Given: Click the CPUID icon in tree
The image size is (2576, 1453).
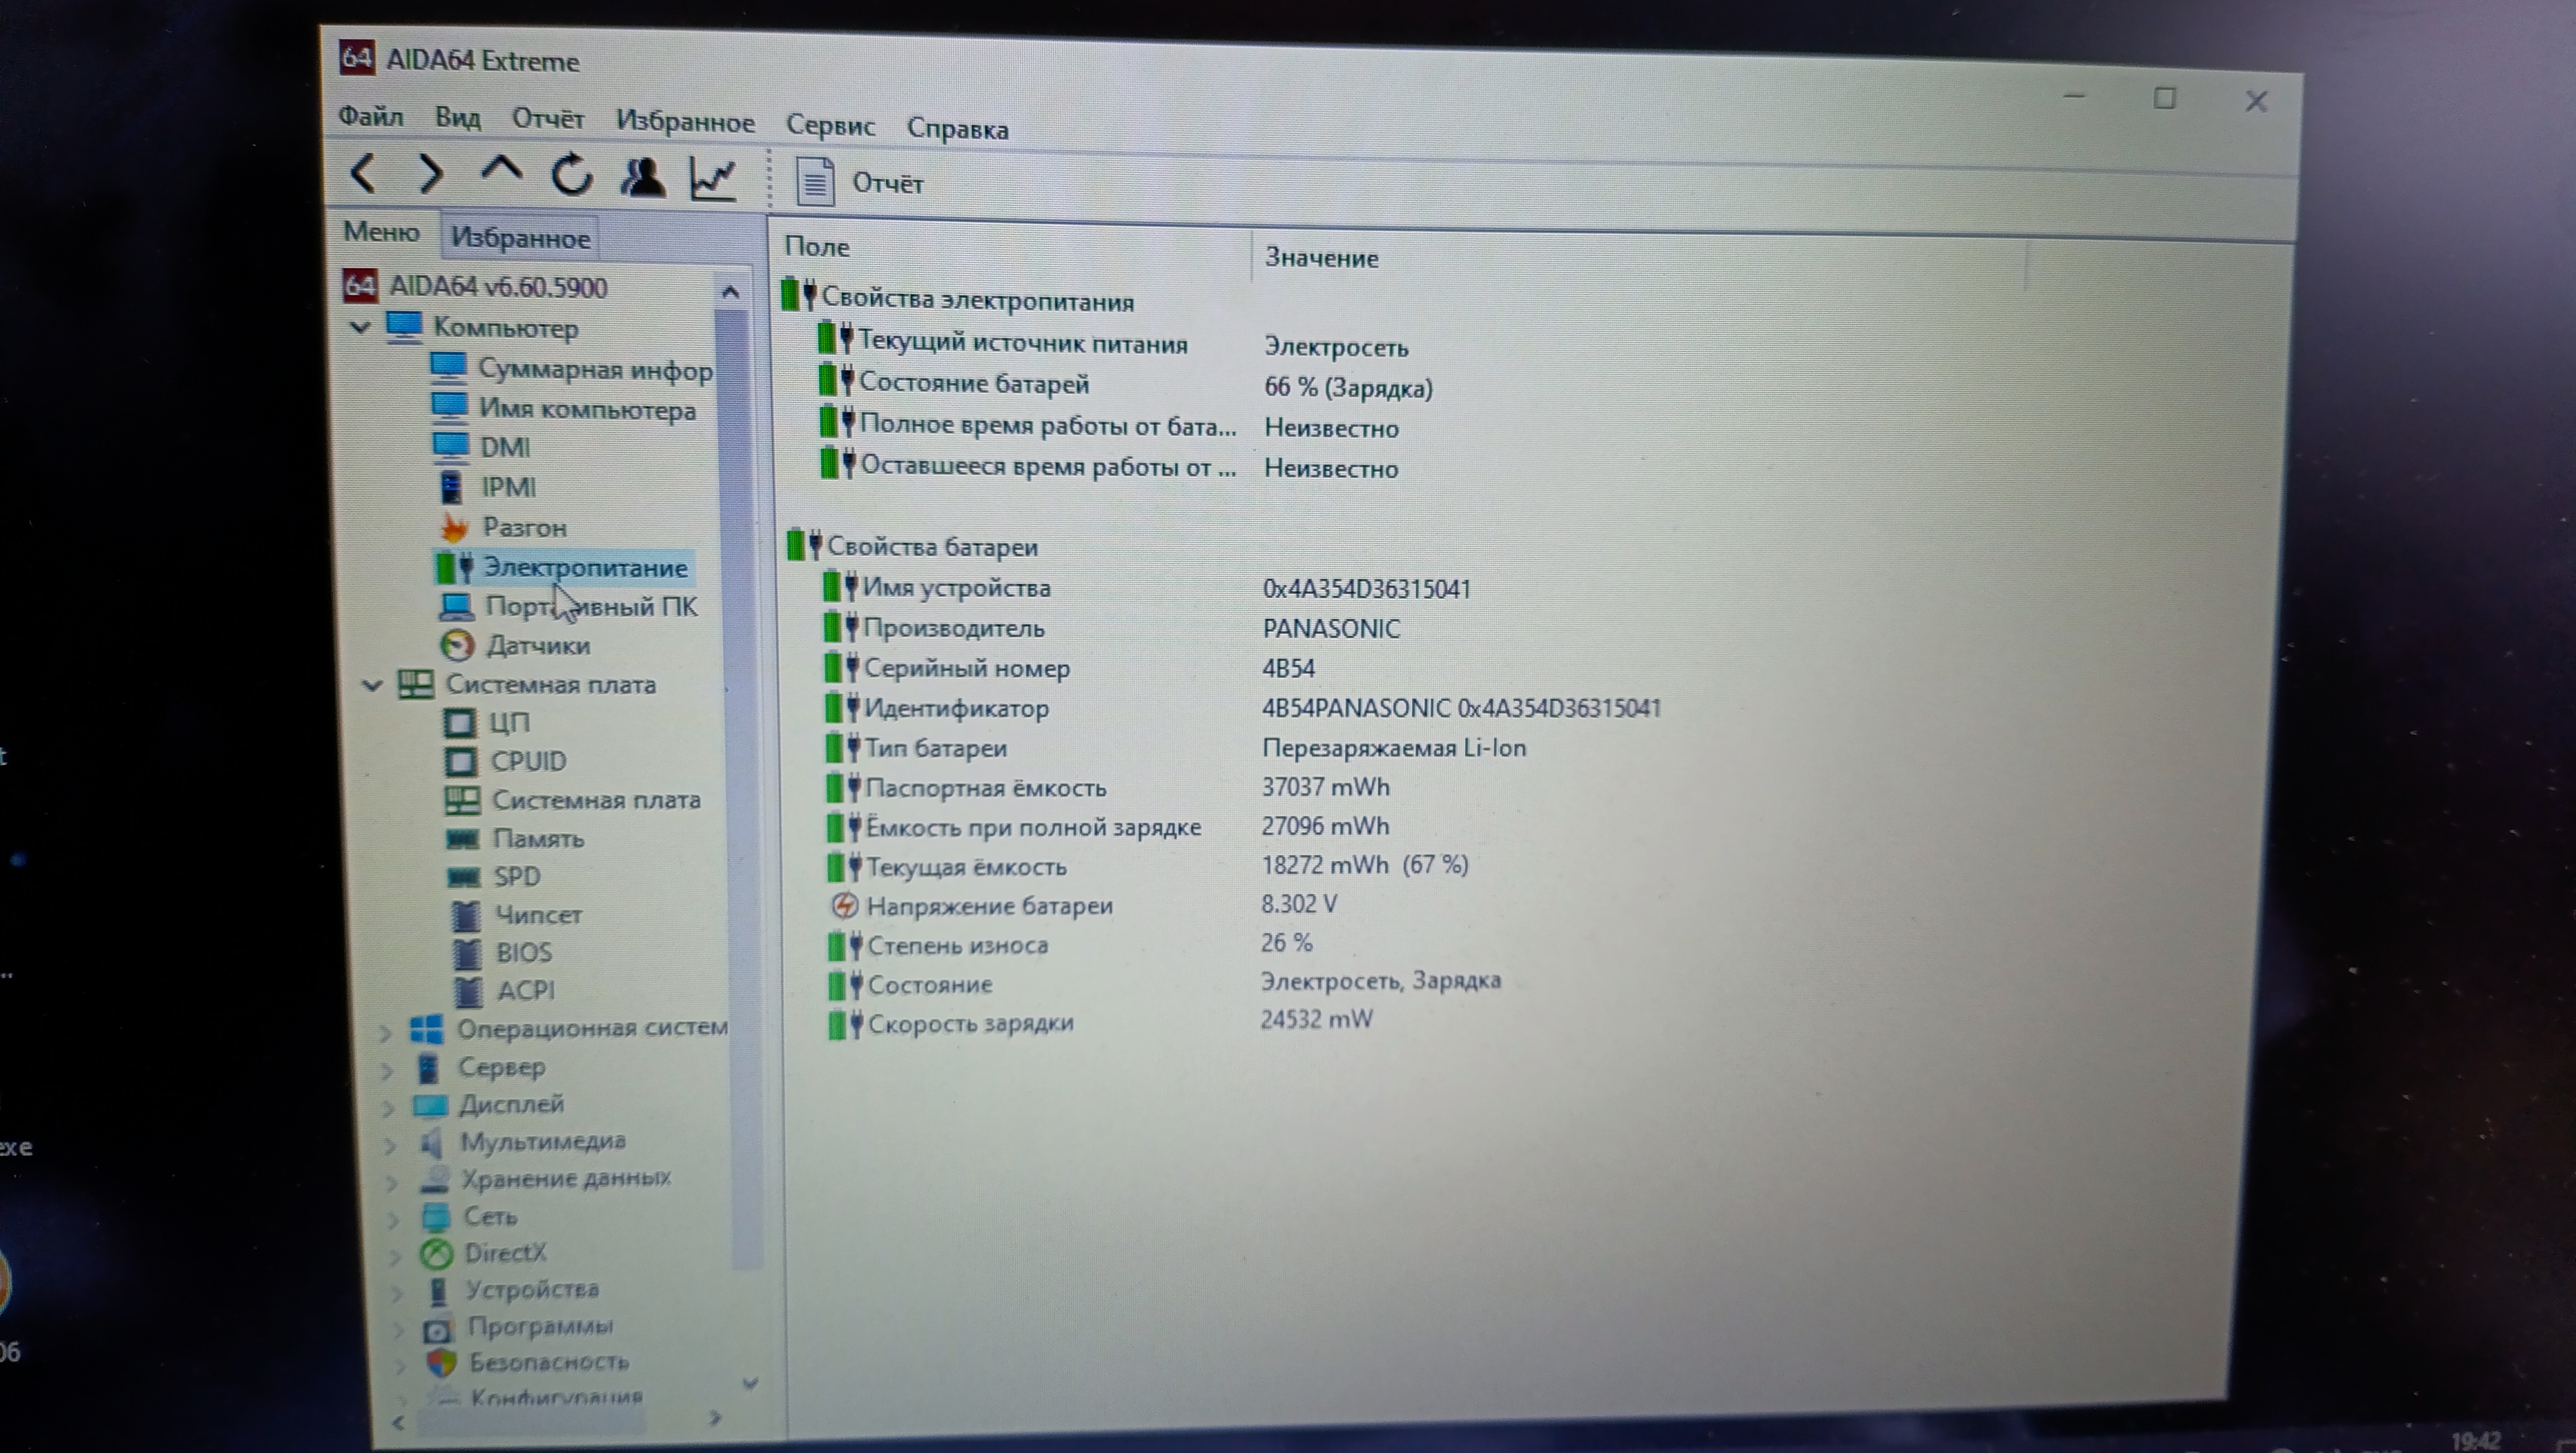Looking at the screenshot, I should point(460,761).
